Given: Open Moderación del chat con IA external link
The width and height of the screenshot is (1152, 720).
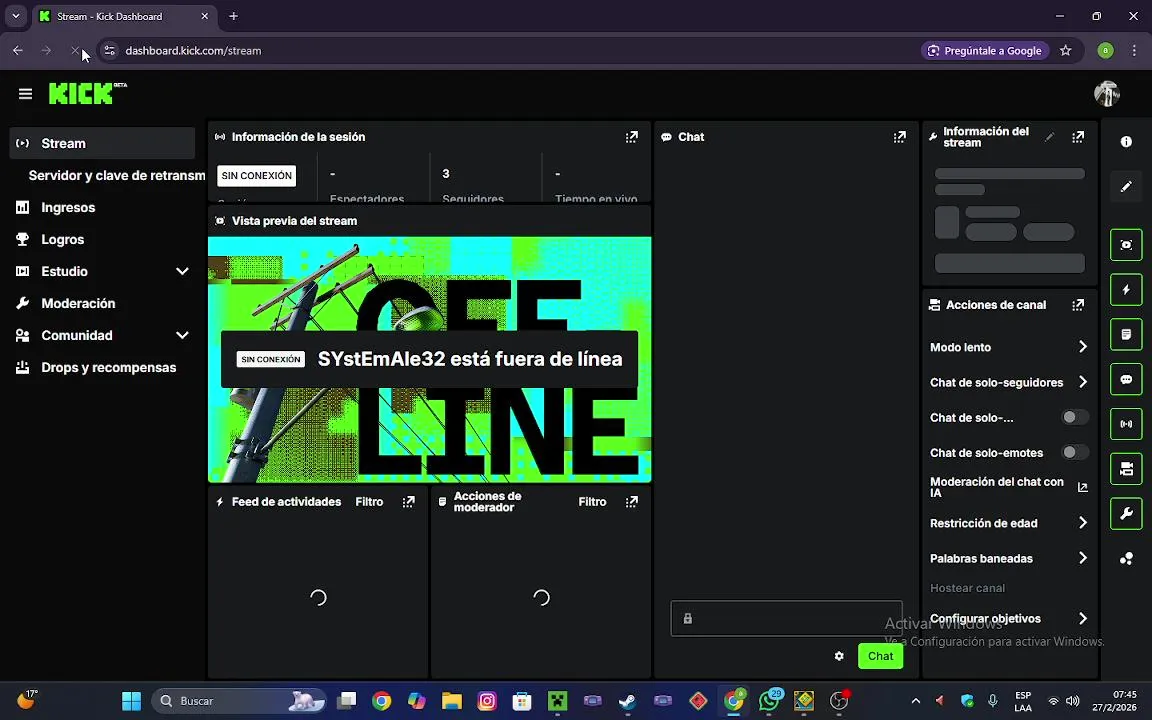Looking at the screenshot, I should click(x=1082, y=487).
